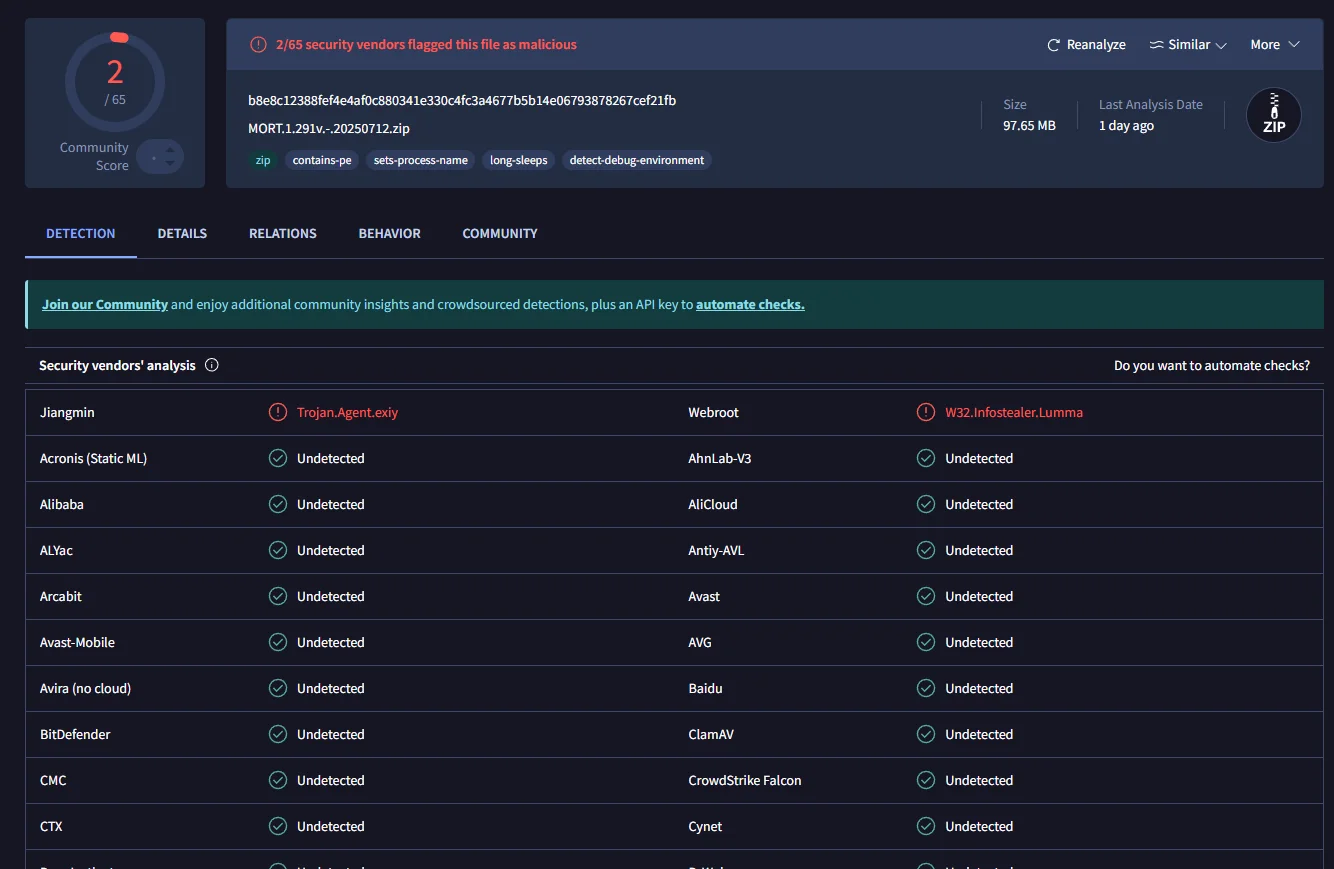Click the check icon in the Arcabit row

[278, 596]
